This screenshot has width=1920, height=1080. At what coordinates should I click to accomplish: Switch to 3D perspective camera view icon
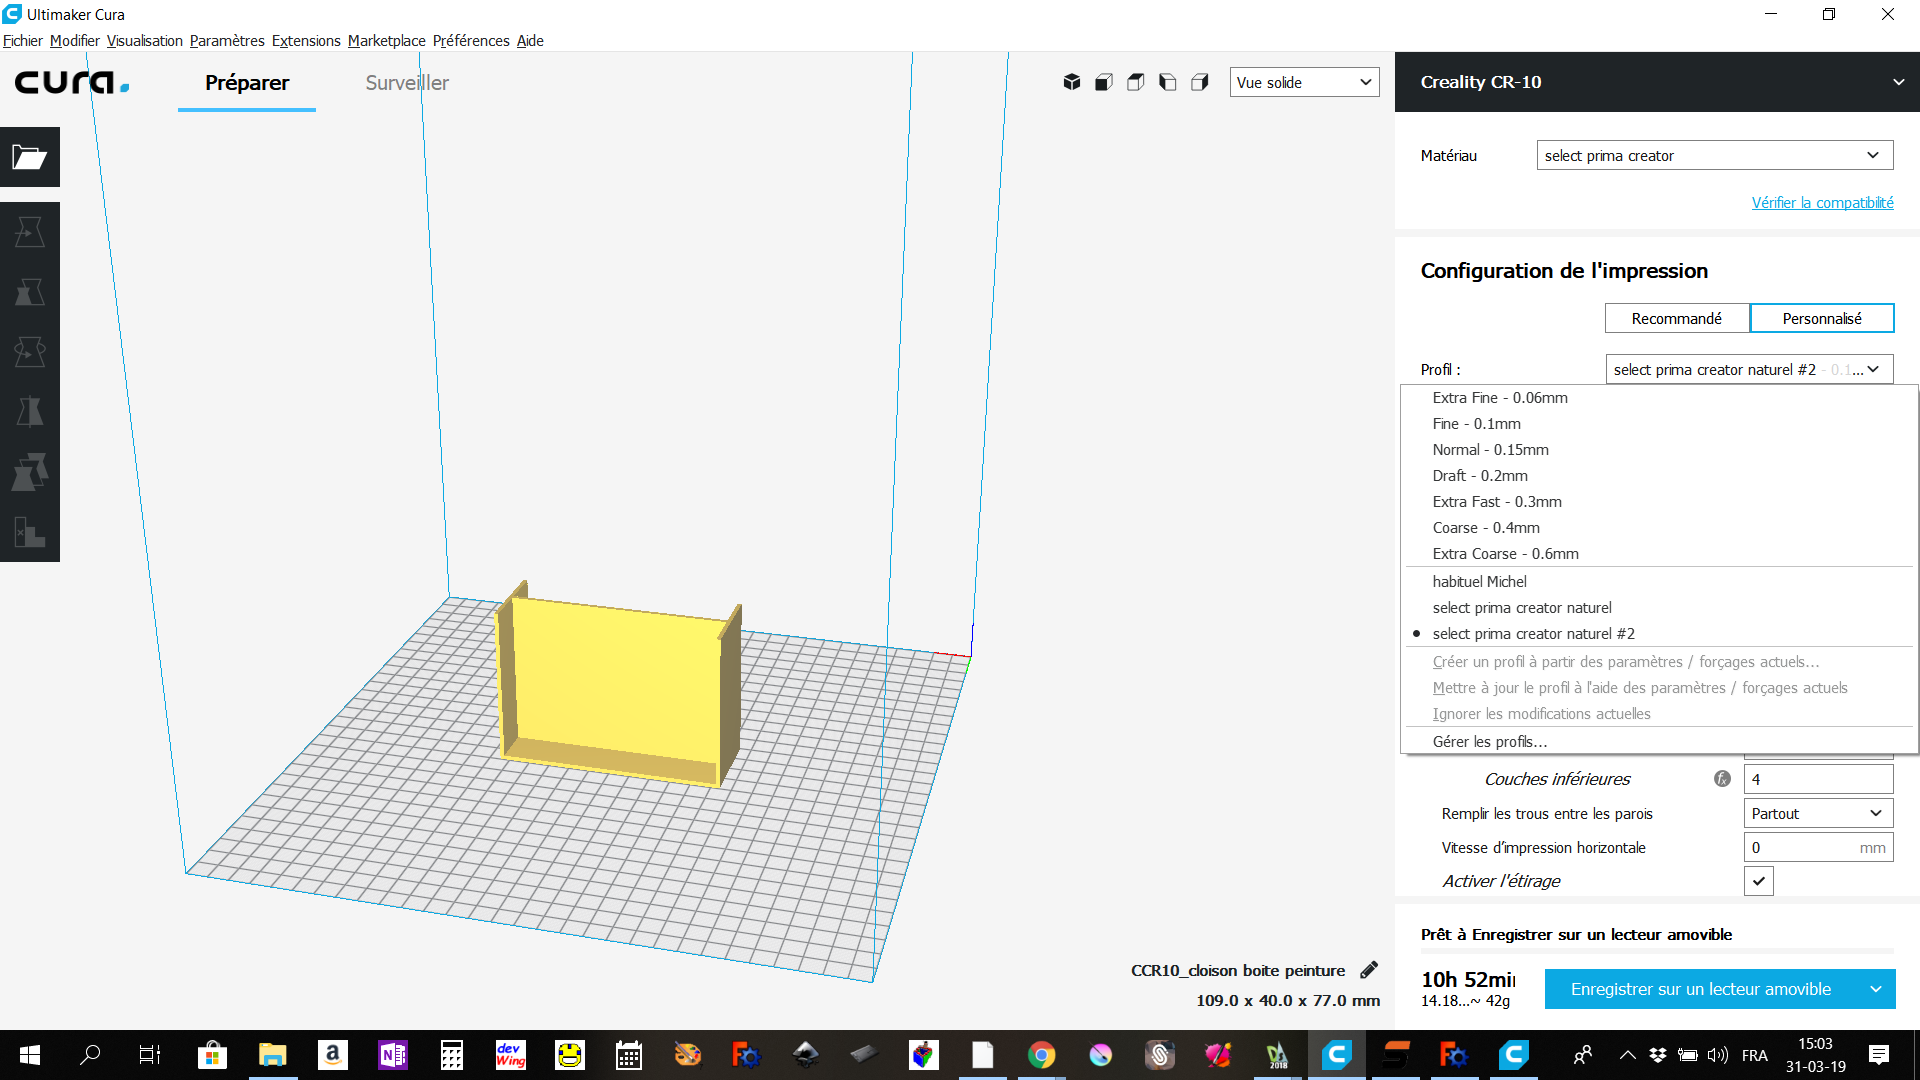pos(1072,82)
